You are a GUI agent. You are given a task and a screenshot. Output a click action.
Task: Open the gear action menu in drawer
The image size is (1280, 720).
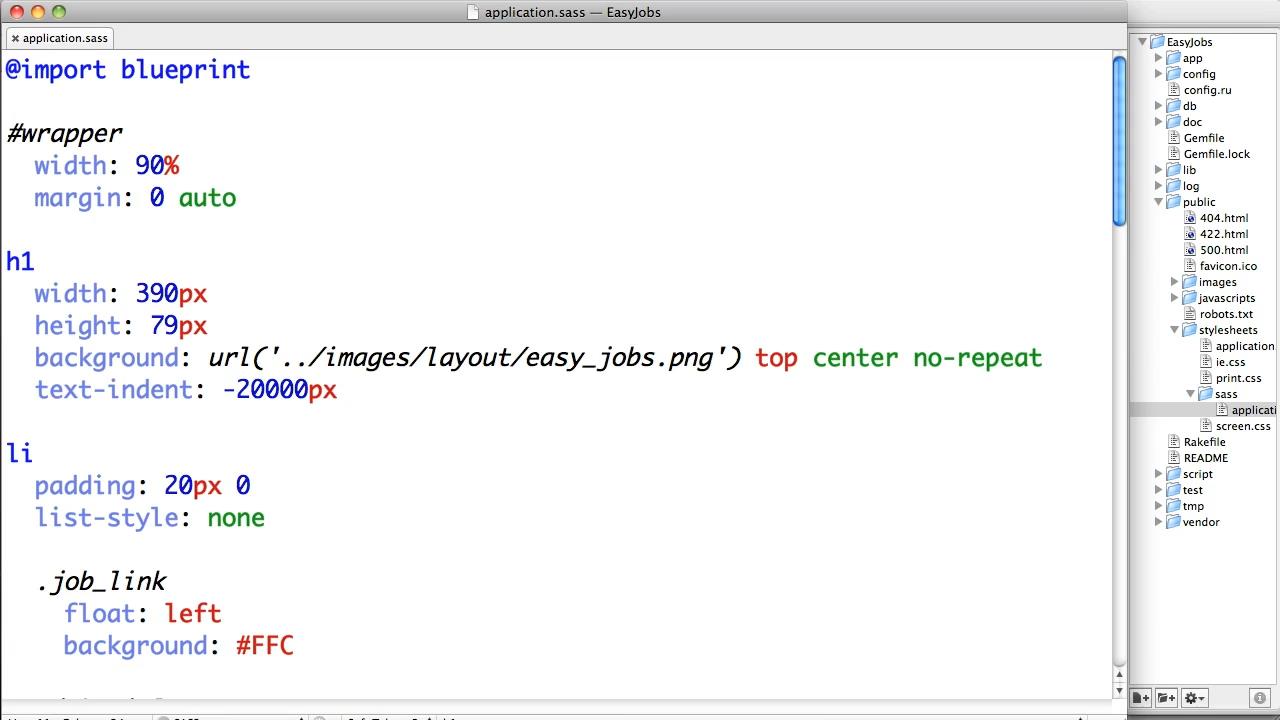1195,698
